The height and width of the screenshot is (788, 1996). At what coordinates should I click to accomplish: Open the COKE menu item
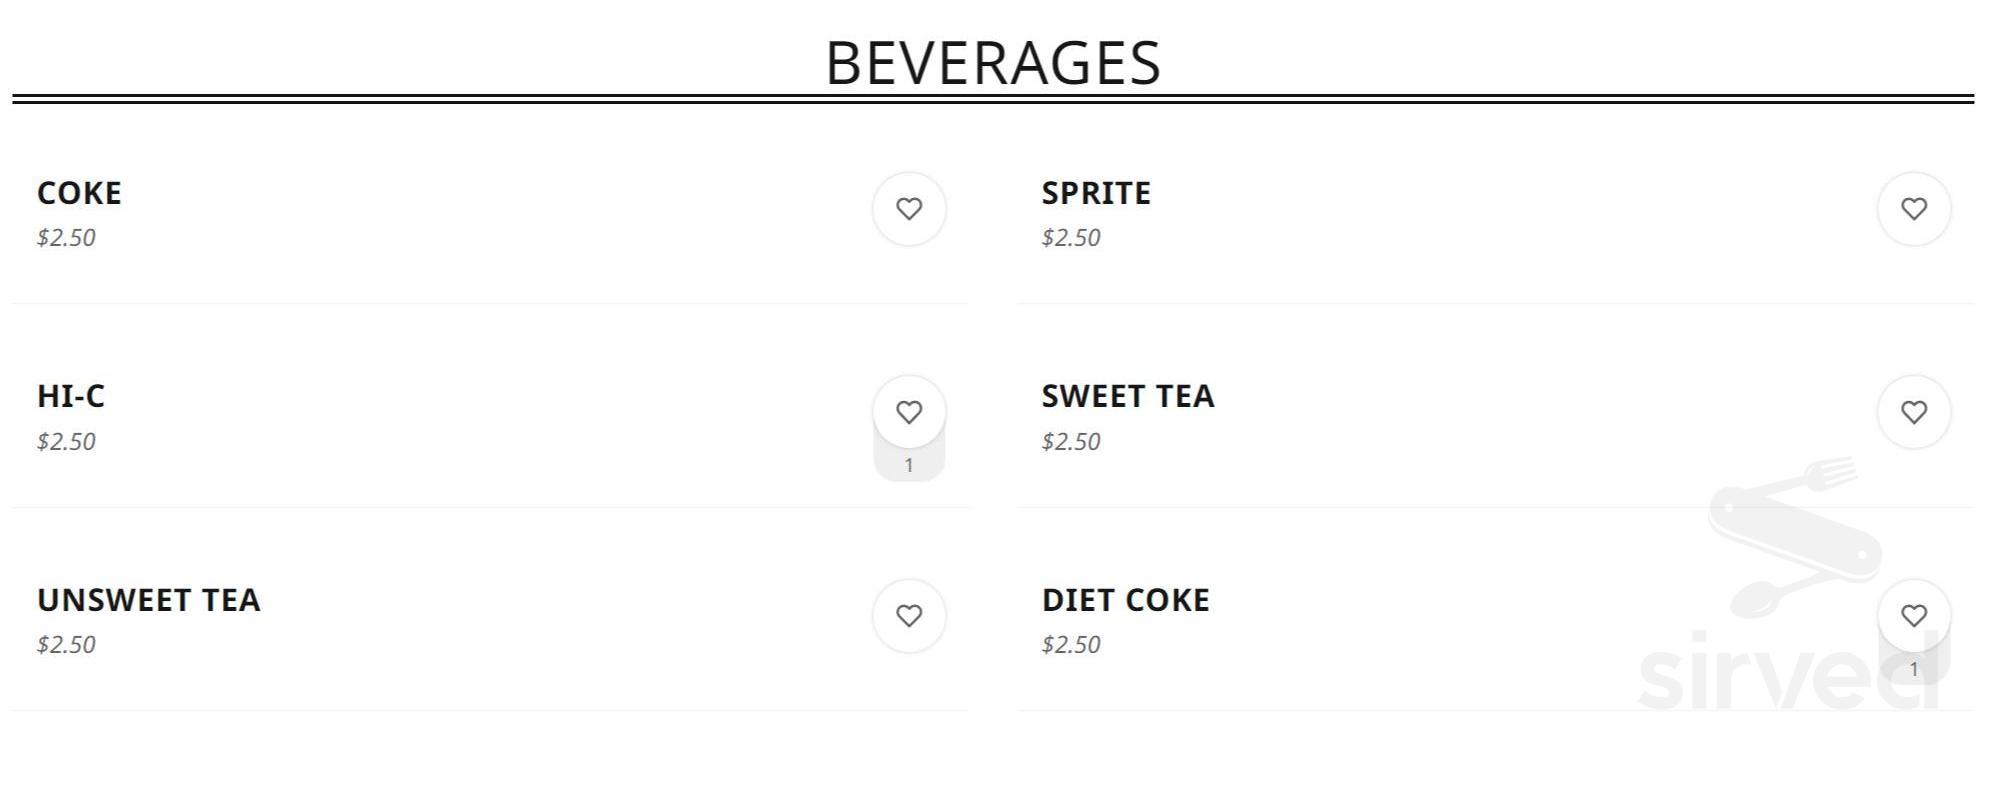(x=79, y=193)
